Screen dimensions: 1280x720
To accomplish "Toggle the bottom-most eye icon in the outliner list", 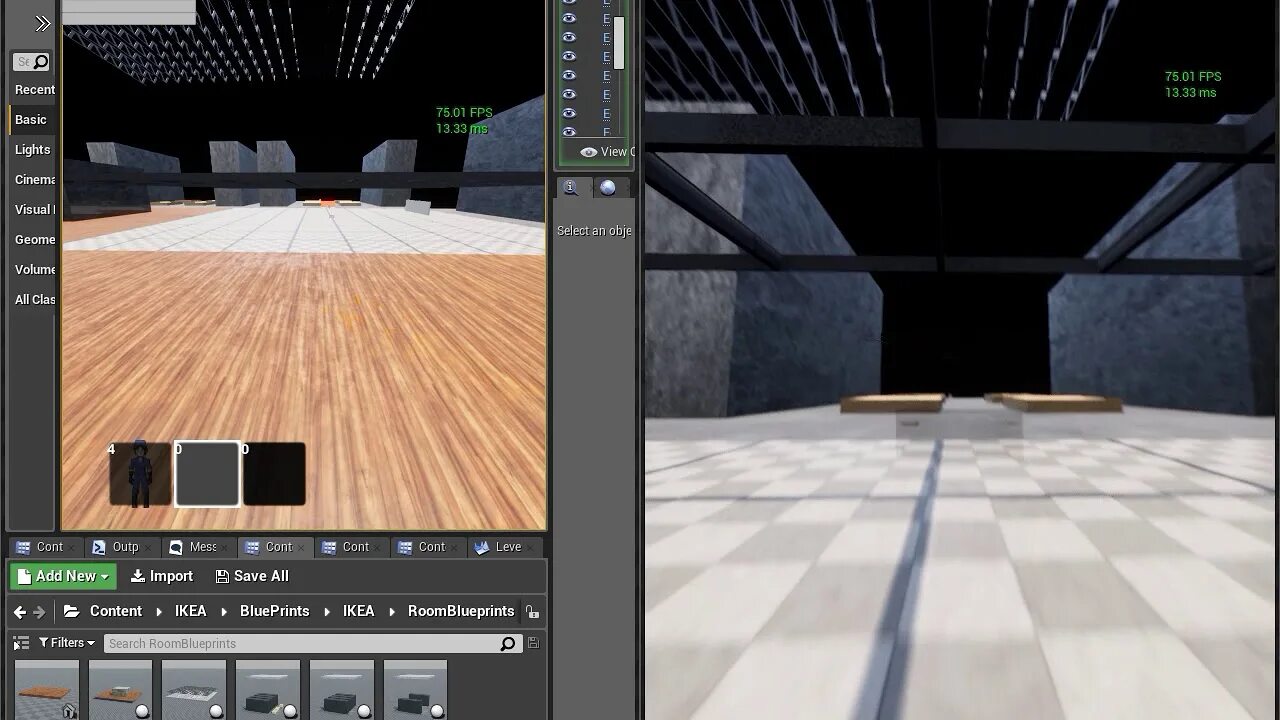I will coord(569,131).
